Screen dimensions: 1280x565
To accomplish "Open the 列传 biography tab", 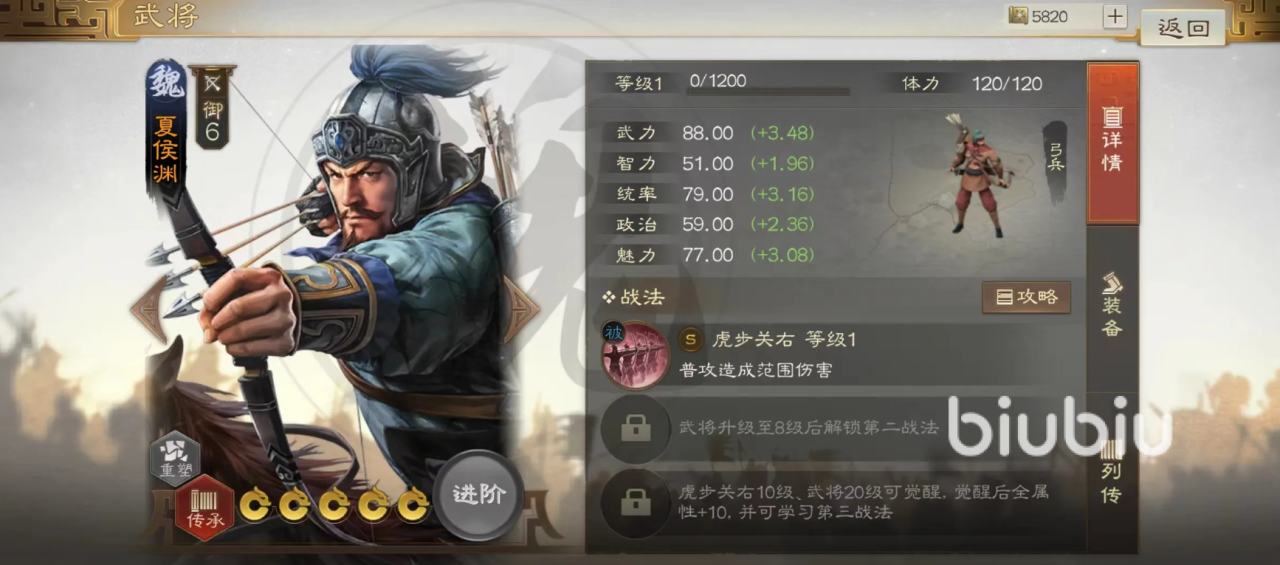I will pos(1112,470).
